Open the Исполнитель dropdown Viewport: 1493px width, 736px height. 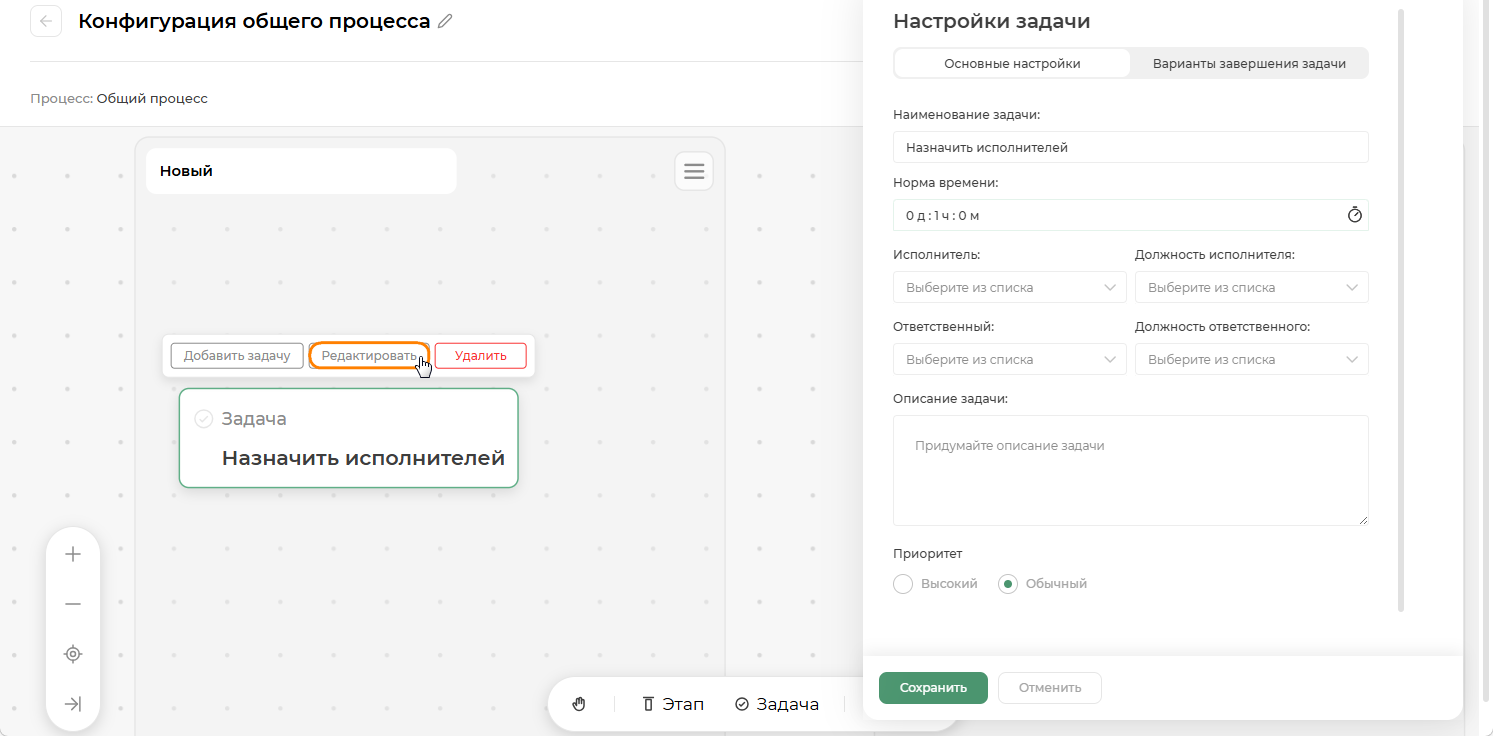tap(1009, 288)
